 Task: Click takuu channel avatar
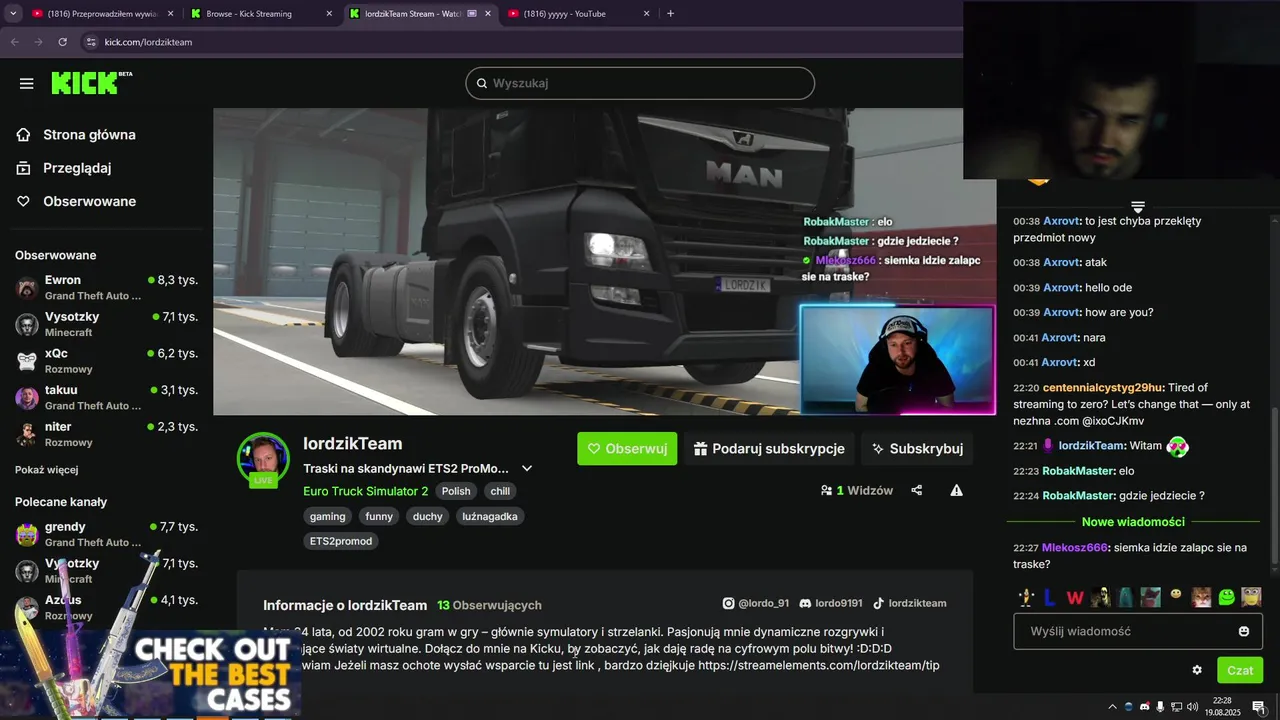tap(27, 398)
